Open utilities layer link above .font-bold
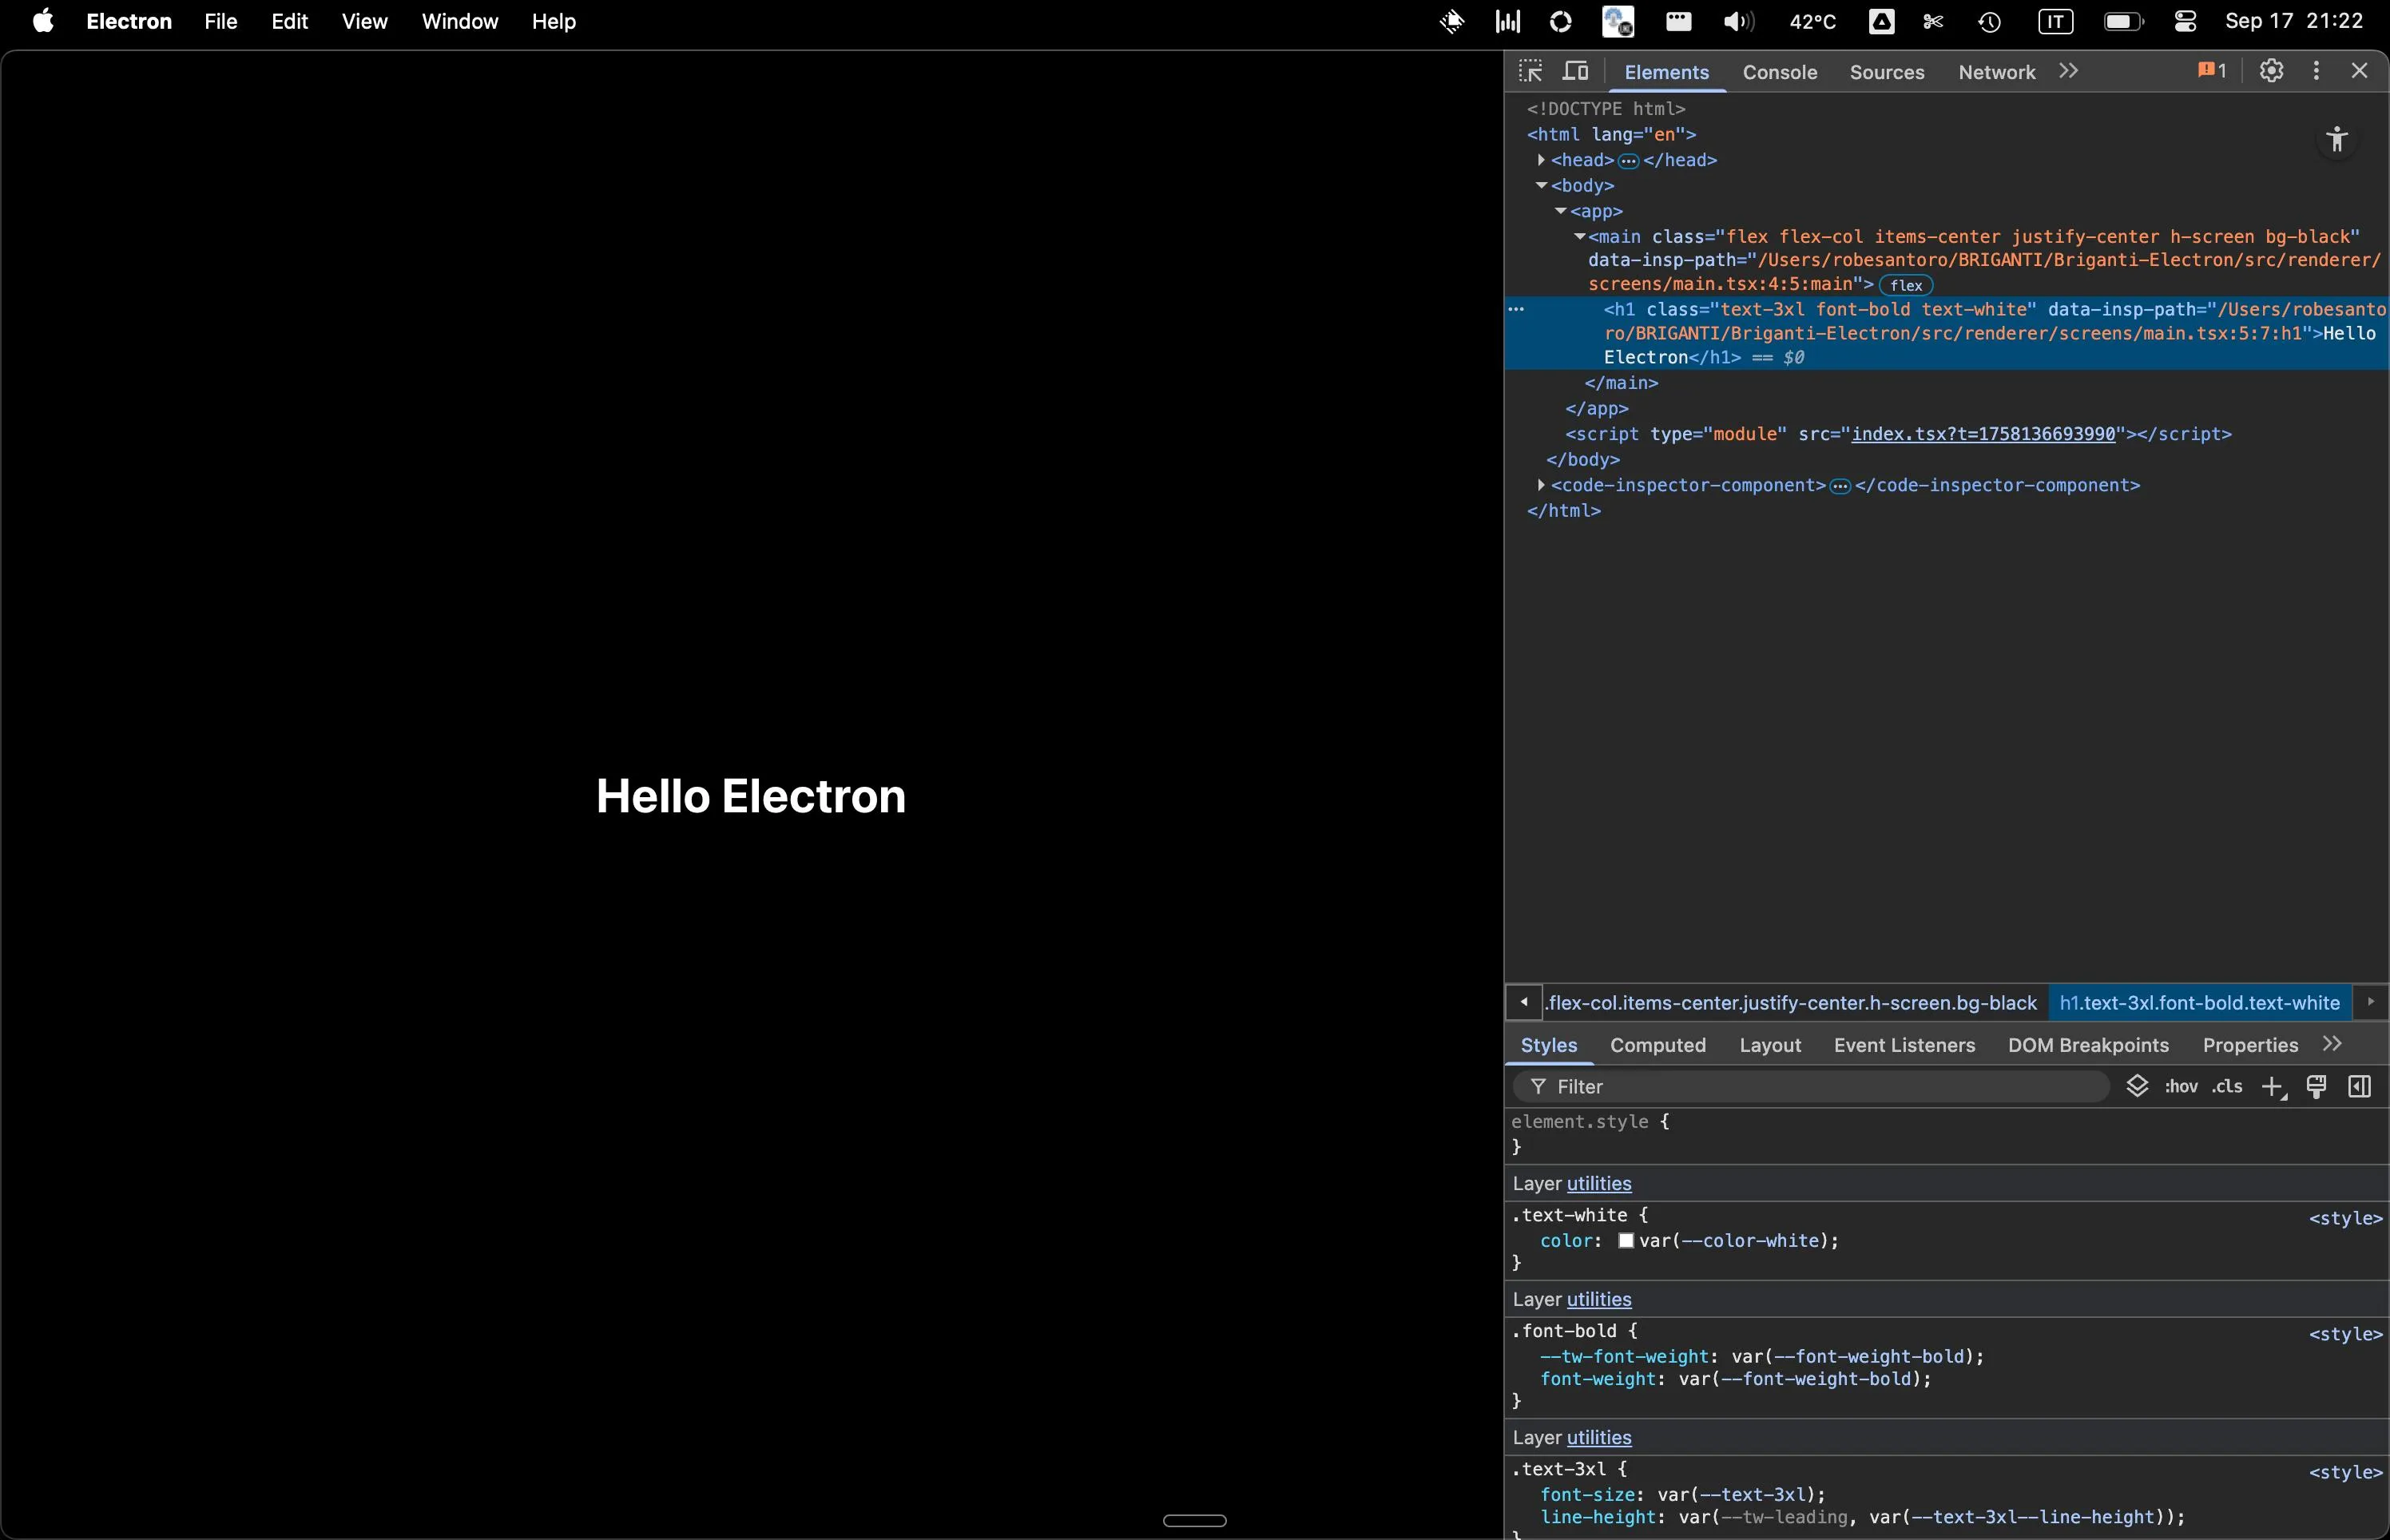The height and width of the screenshot is (1540, 2390). point(1598,1300)
